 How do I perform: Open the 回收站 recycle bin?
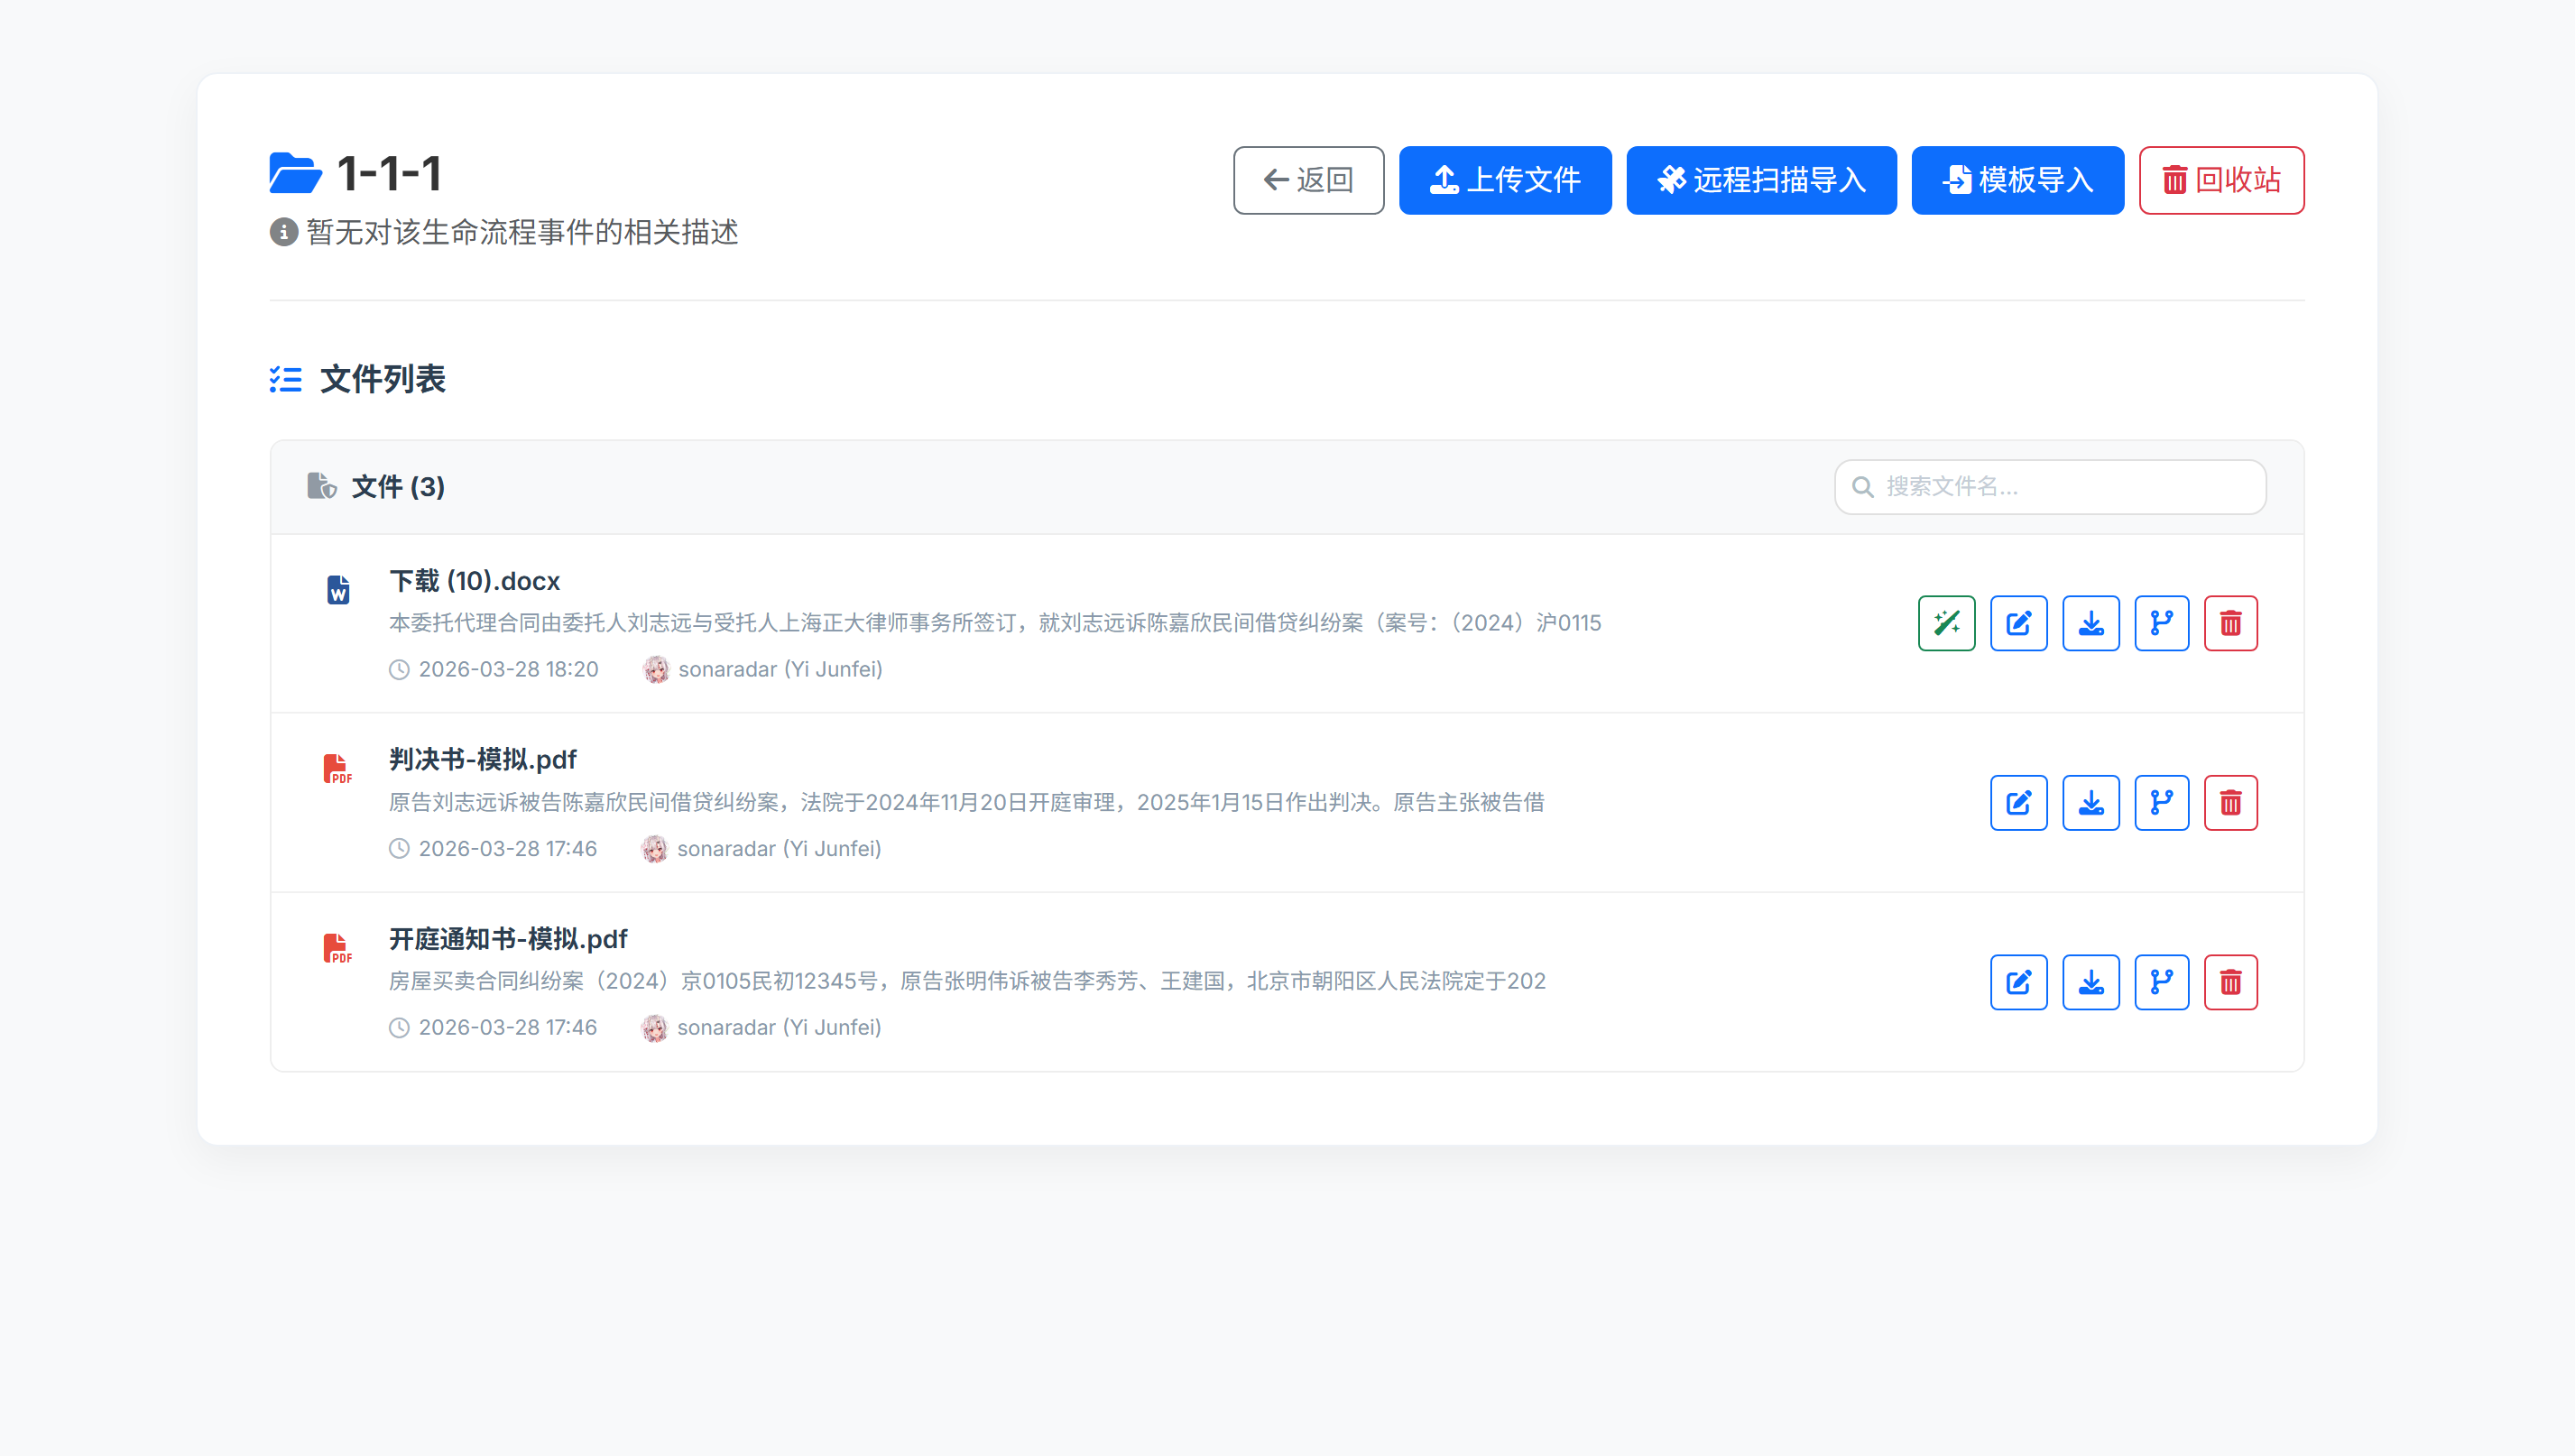pos(2221,180)
